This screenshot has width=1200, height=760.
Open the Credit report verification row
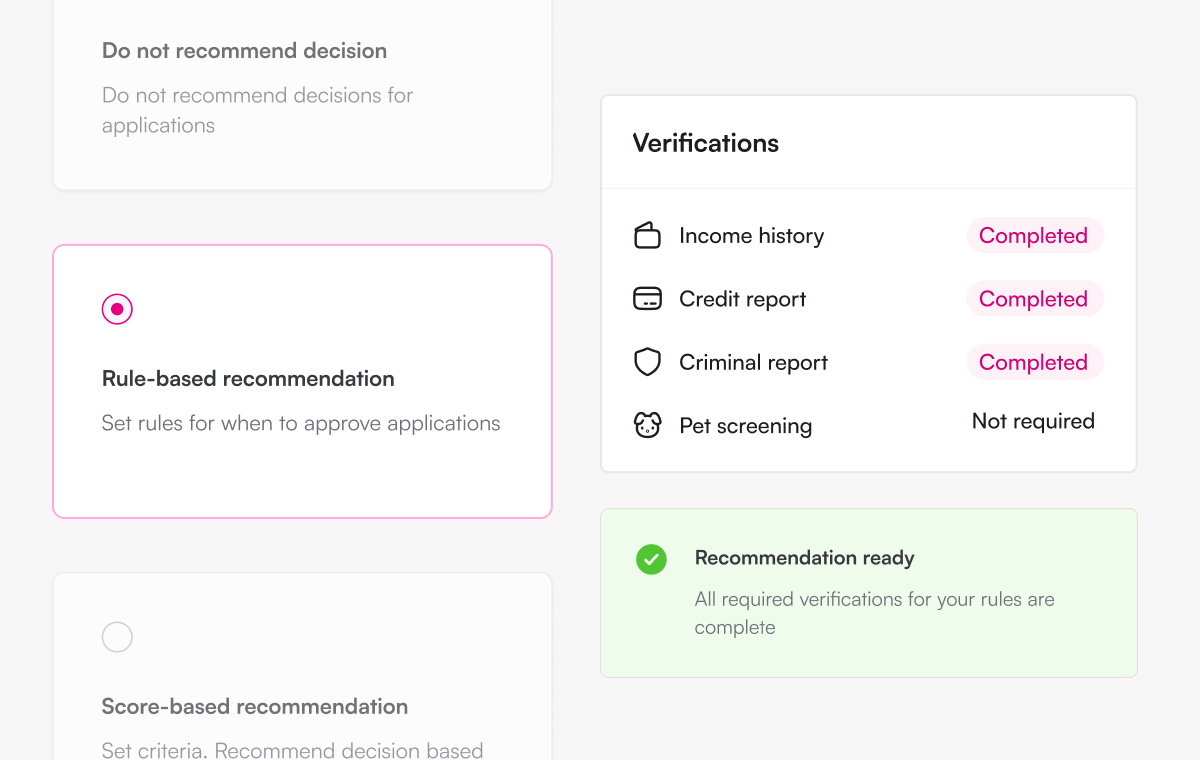pos(868,299)
